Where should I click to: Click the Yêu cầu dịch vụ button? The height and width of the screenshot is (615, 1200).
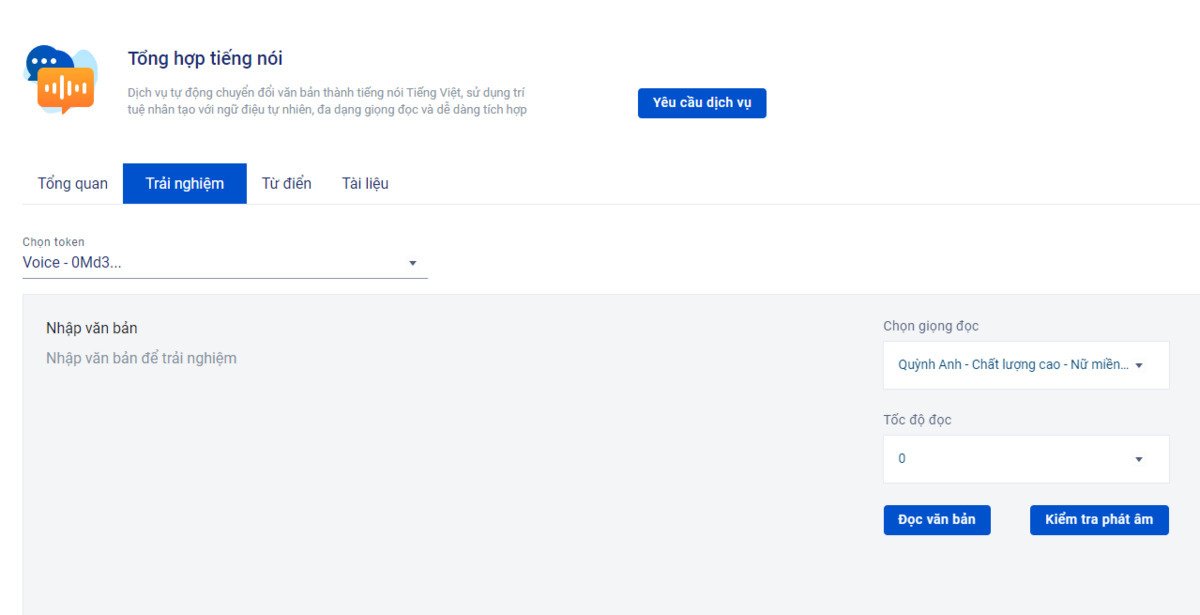pyautogui.click(x=702, y=103)
